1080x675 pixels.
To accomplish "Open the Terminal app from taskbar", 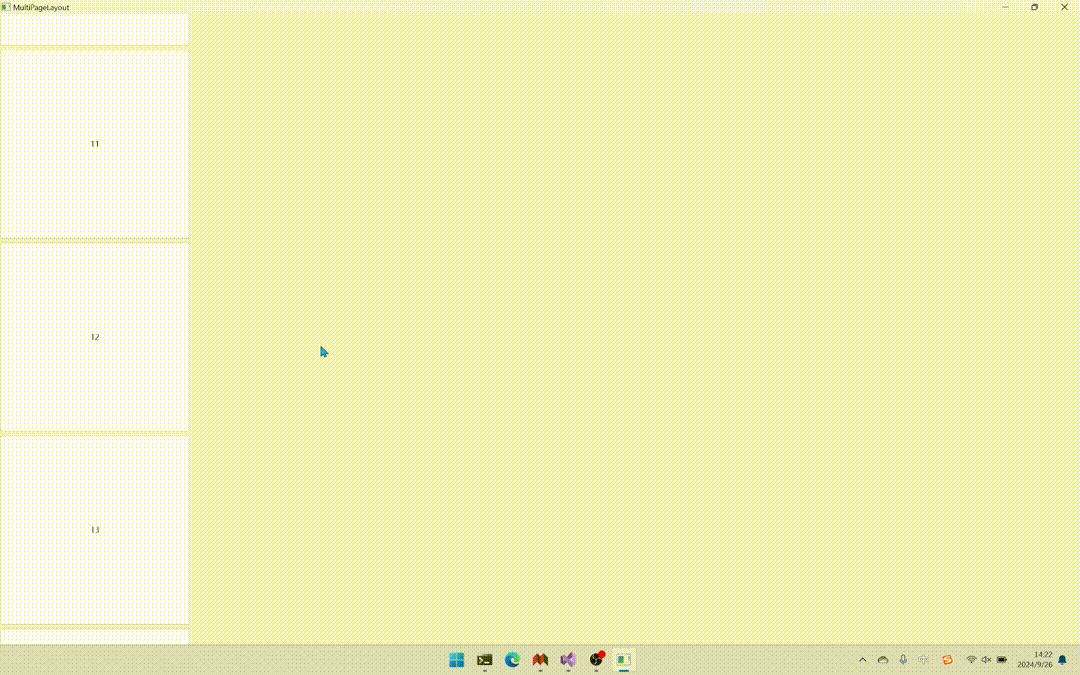I will click(485, 660).
